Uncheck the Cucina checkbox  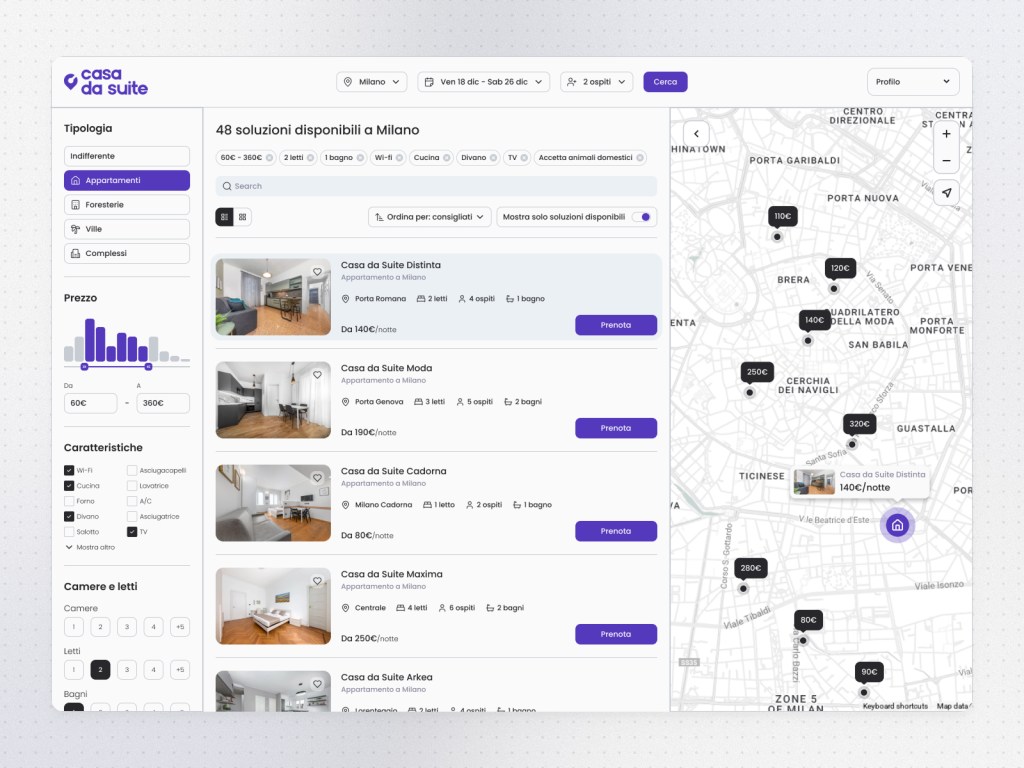pos(69,486)
